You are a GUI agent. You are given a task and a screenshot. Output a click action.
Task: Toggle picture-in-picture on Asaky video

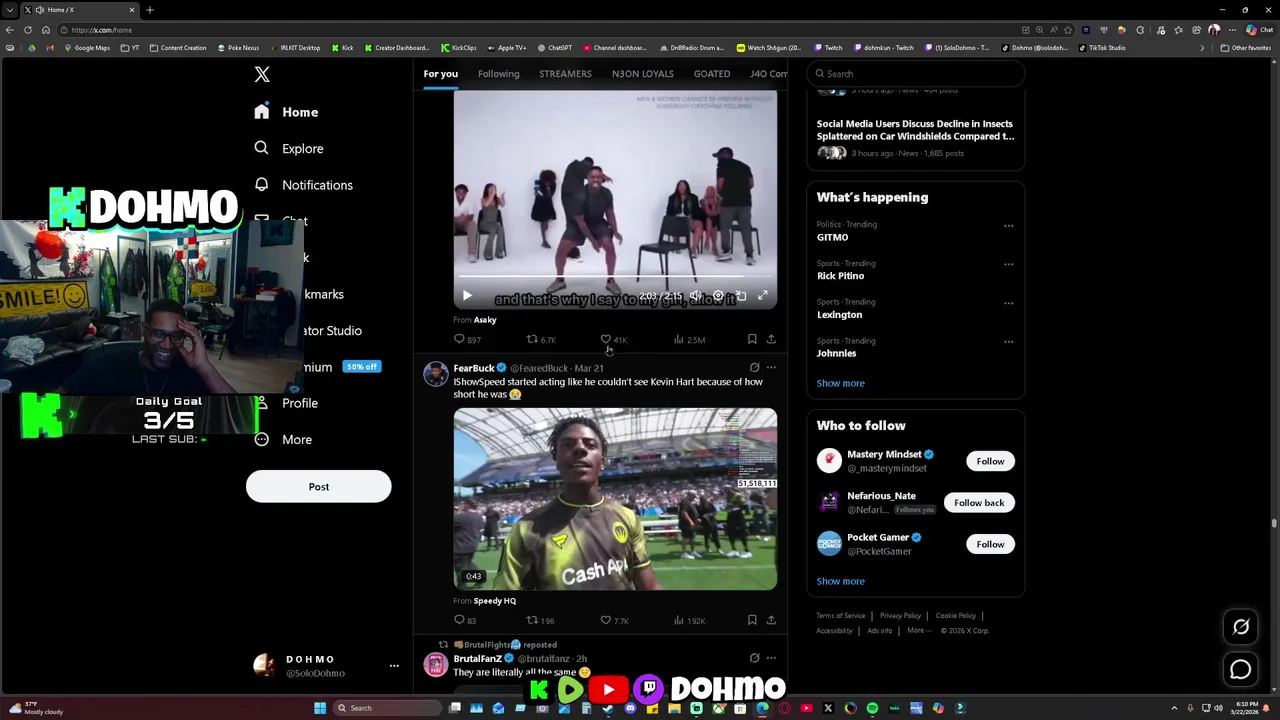pos(740,296)
